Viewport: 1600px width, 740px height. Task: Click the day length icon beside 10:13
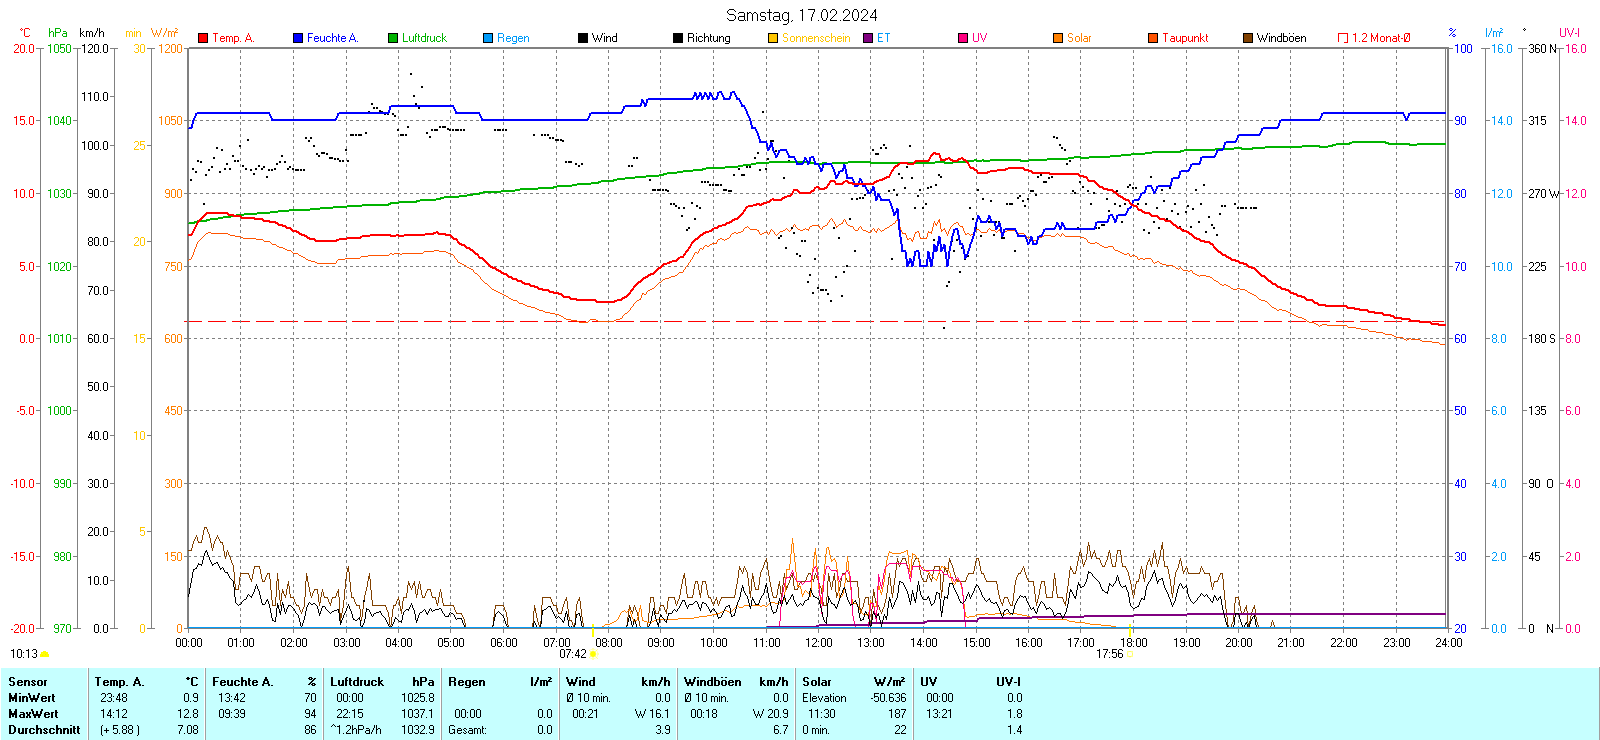click(x=44, y=654)
